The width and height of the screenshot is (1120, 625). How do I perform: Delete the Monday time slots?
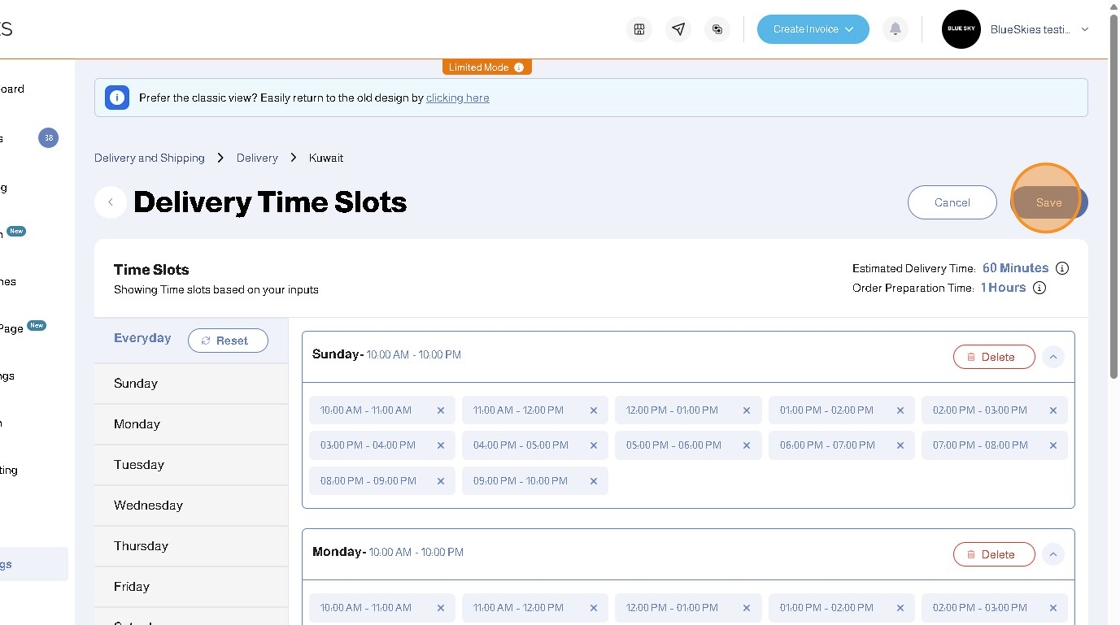point(994,554)
